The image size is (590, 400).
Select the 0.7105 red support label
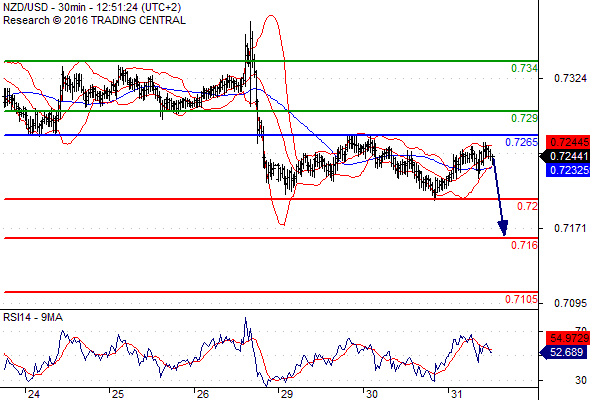(x=521, y=300)
